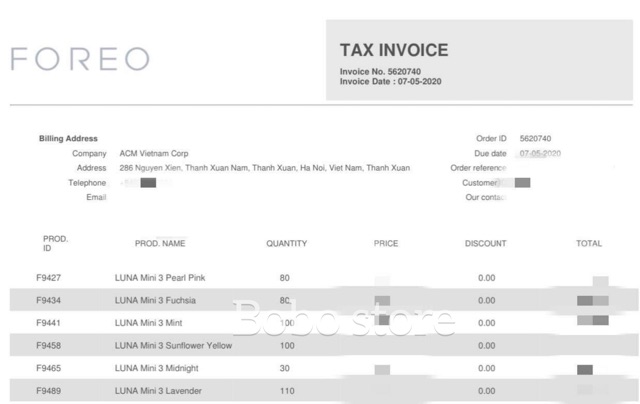Click quantity 80 for Fuchsia
640x404 pixels.
(285, 300)
